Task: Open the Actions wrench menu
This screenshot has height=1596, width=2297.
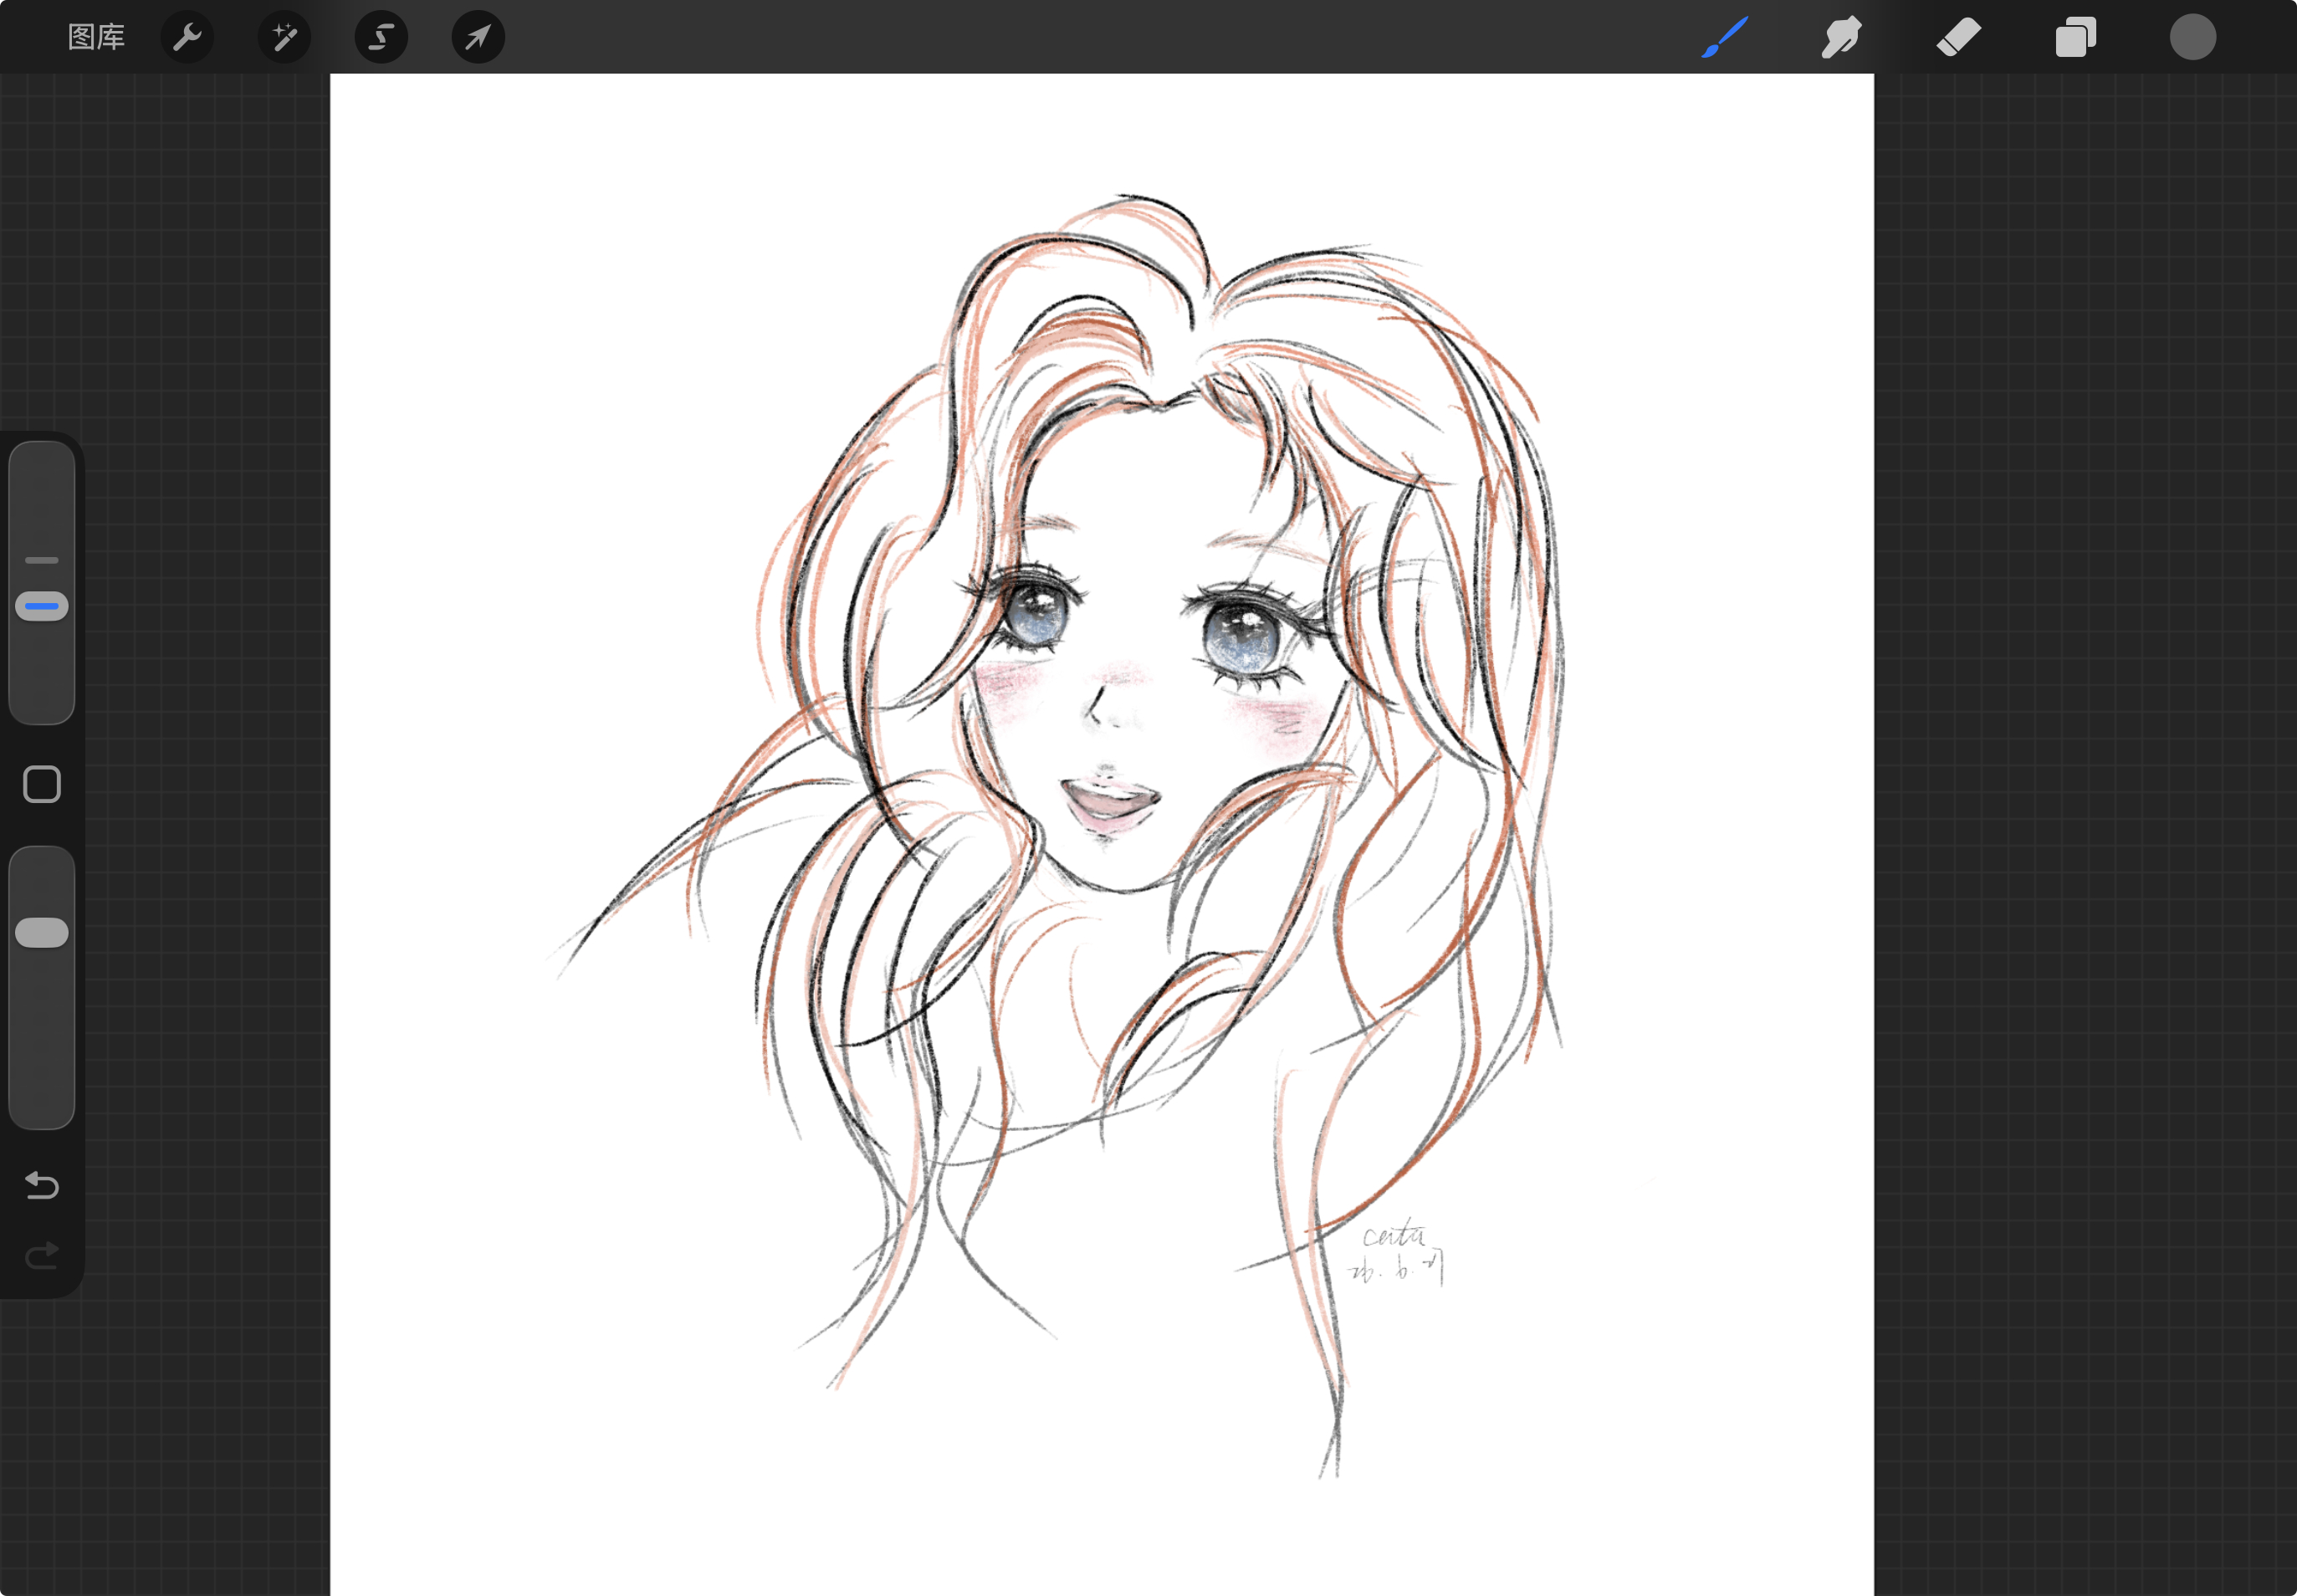Action: coord(187,37)
